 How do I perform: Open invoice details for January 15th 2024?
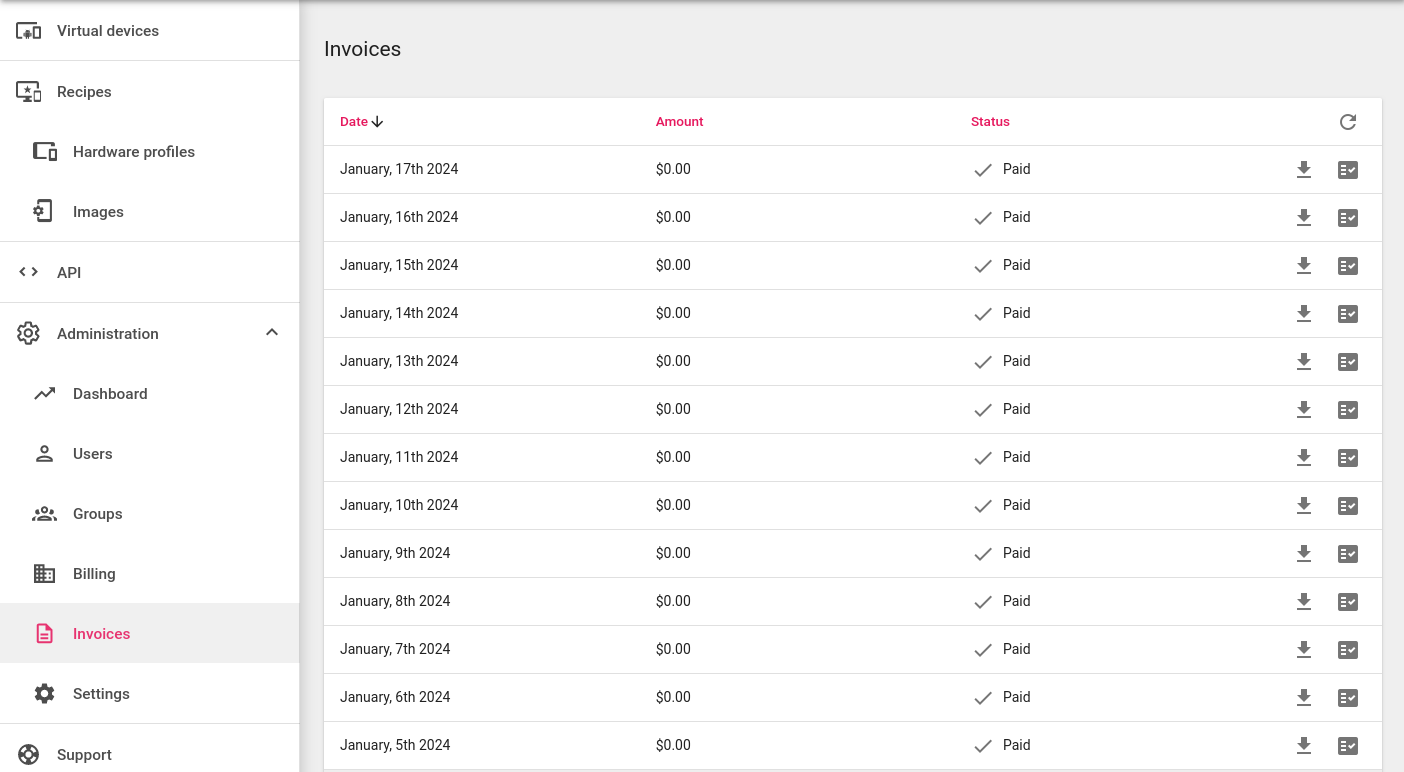[1347, 265]
